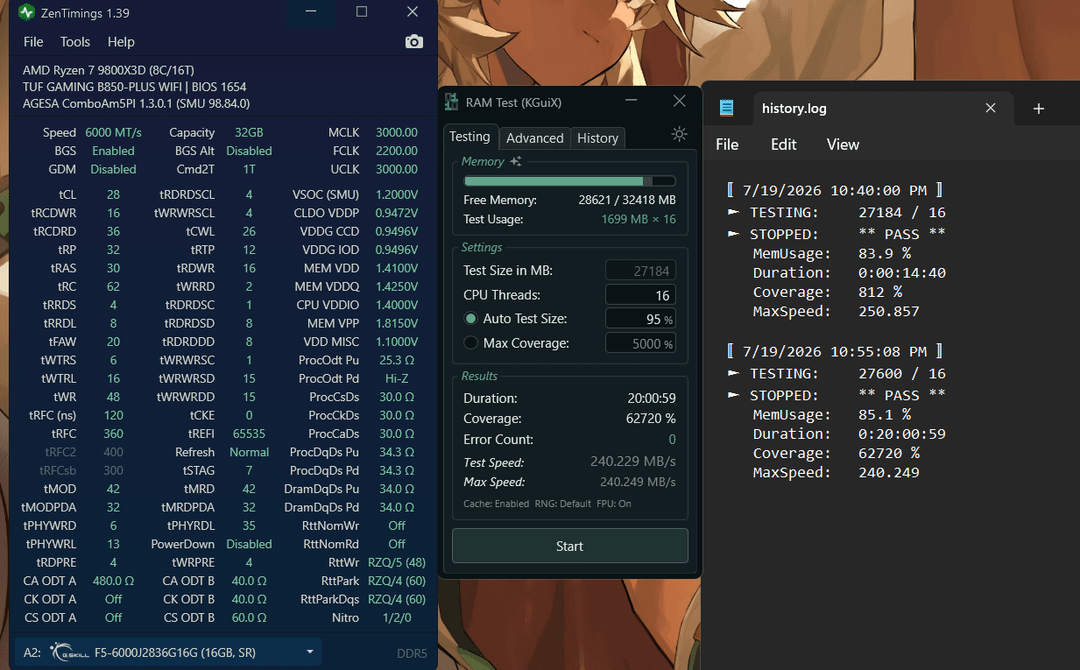The height and width of the screenshot is (670, 1080).
Task: Maximize the ZenTimings window
Action: (361, 12)
